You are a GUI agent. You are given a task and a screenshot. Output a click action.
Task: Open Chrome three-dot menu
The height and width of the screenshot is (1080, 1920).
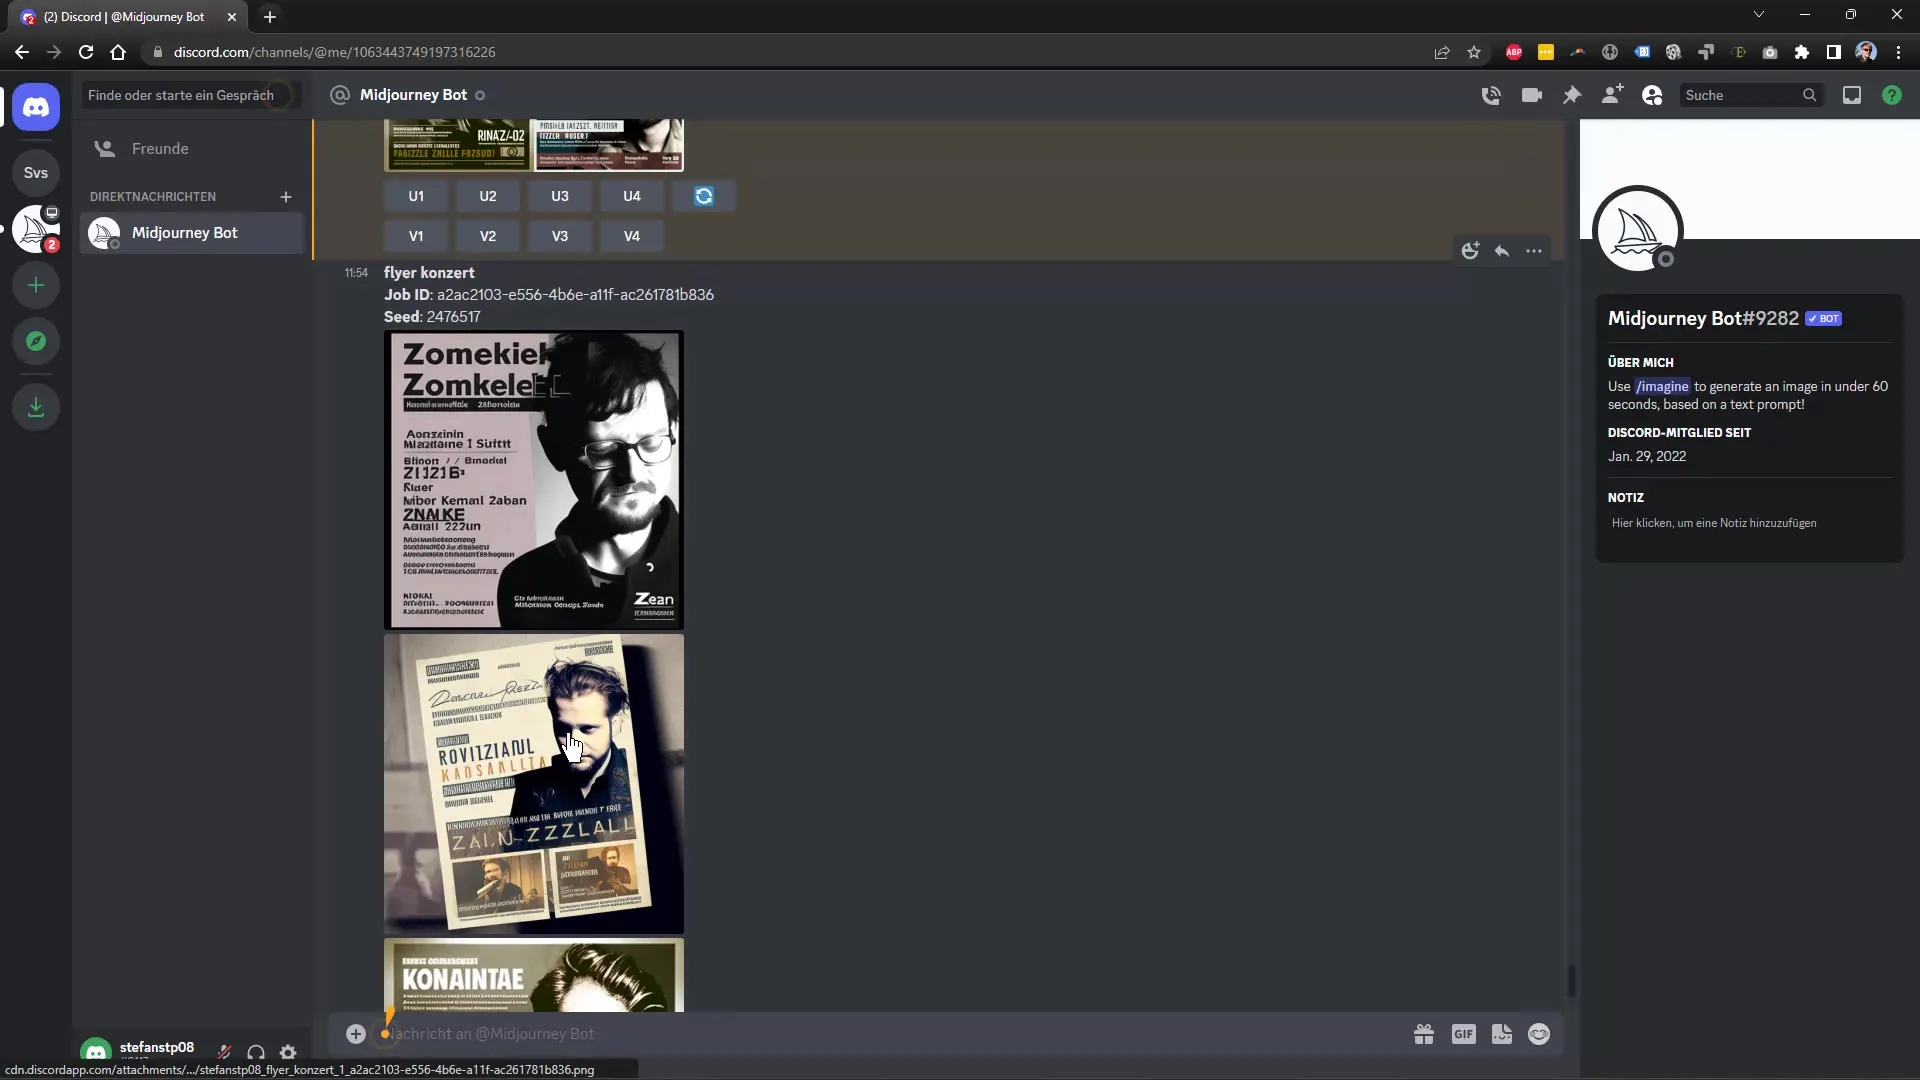[x=1898, y=52]
